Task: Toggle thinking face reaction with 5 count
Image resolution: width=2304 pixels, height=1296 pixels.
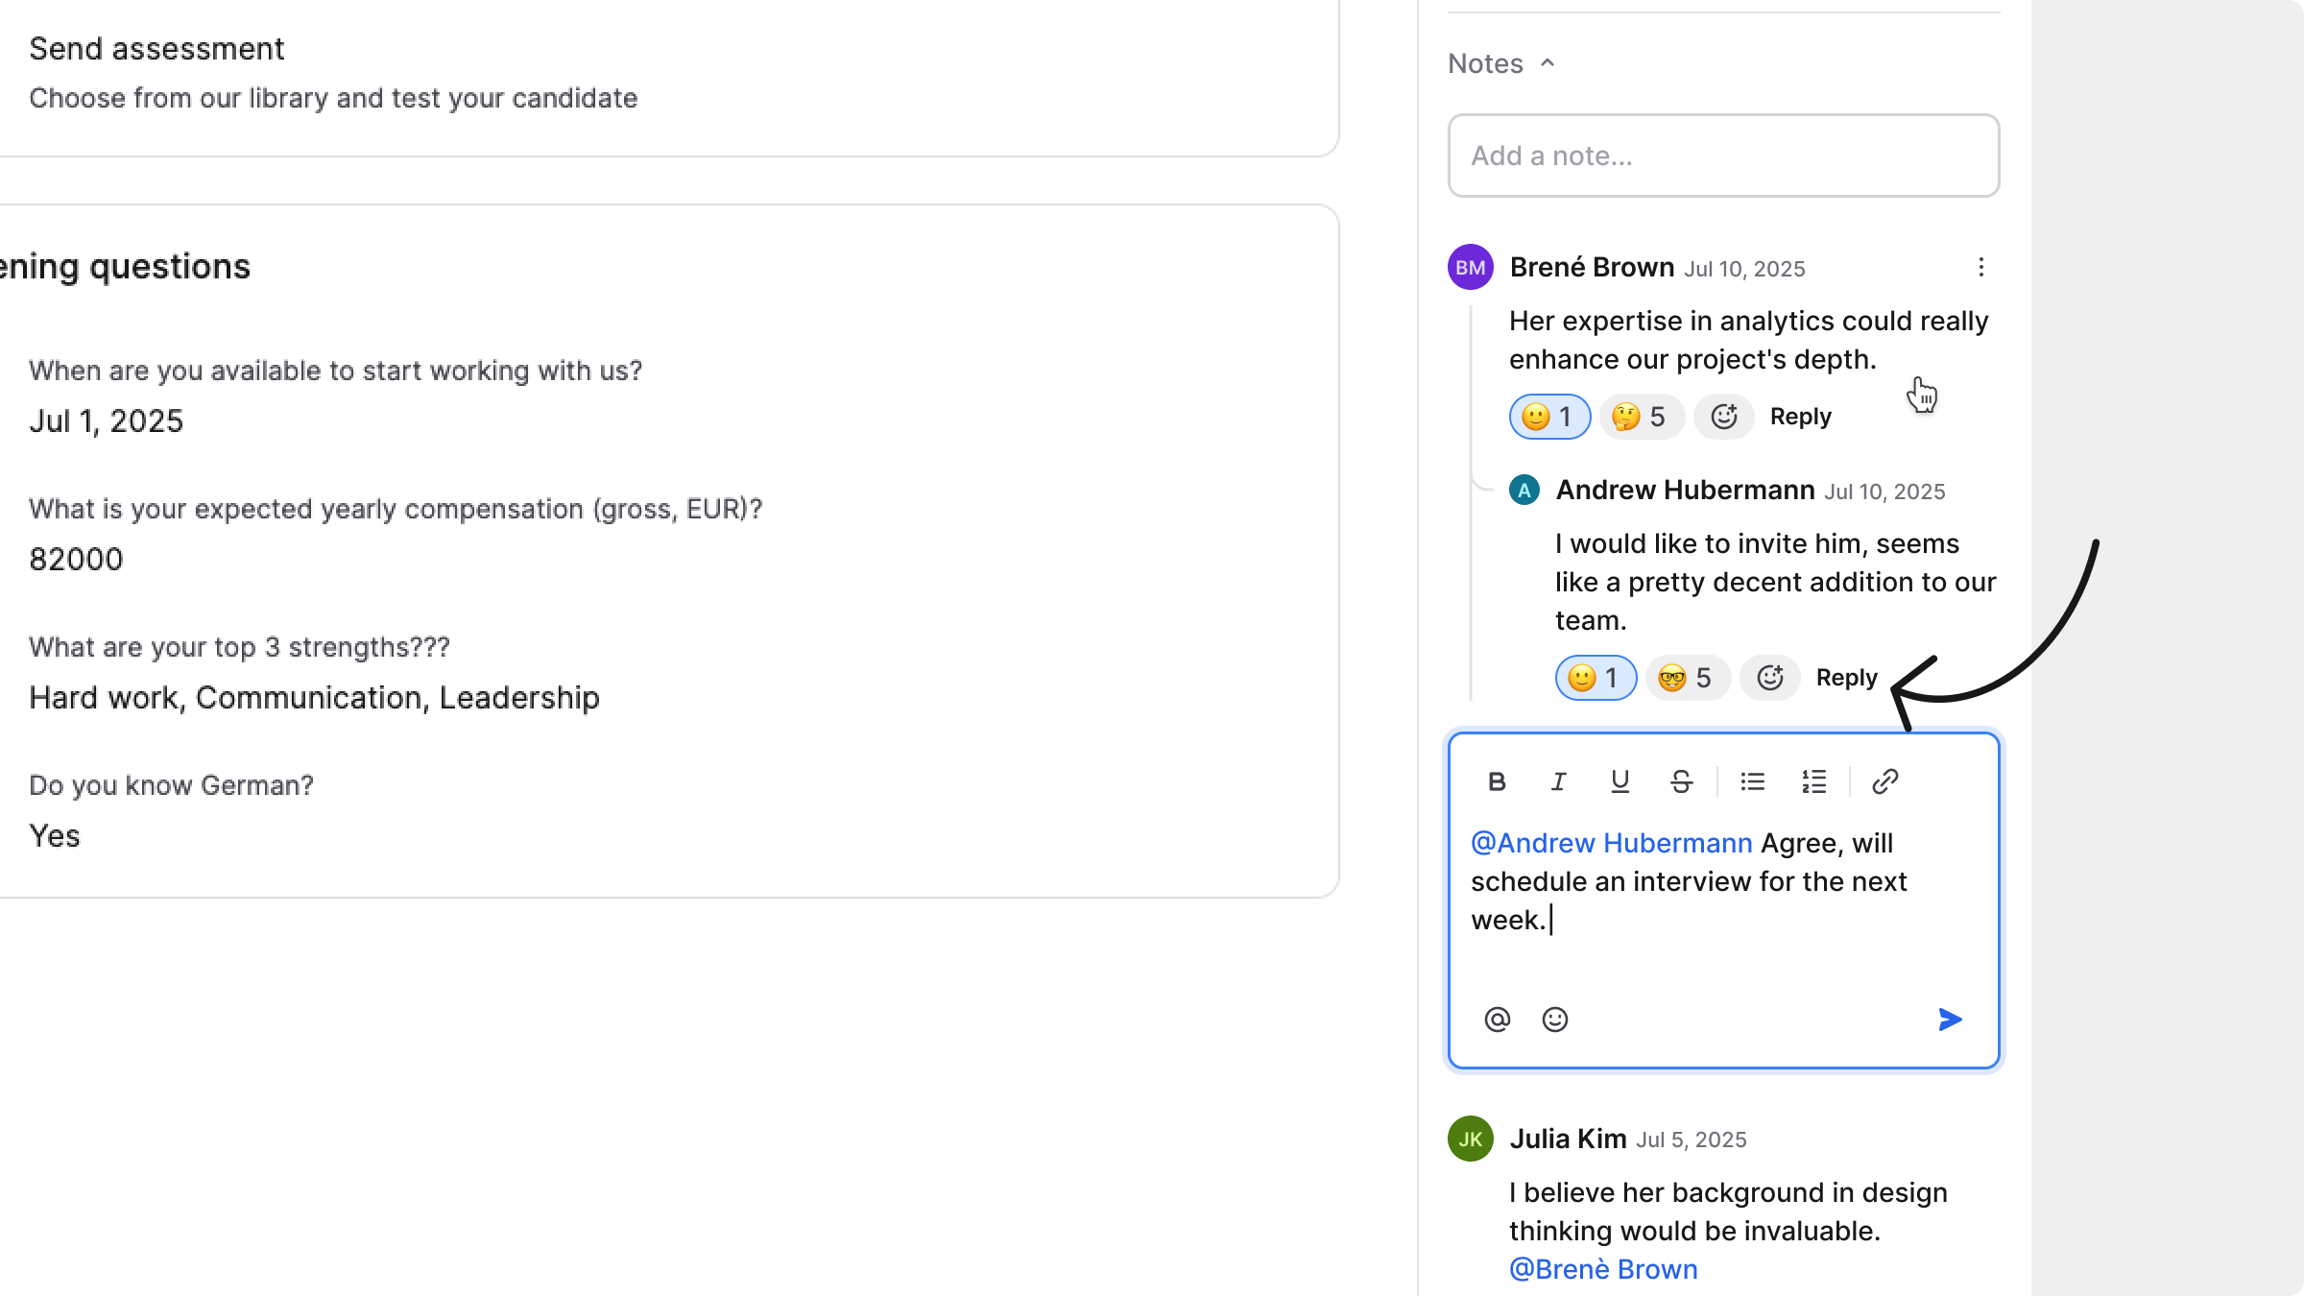Action: tap(1641, 417)
